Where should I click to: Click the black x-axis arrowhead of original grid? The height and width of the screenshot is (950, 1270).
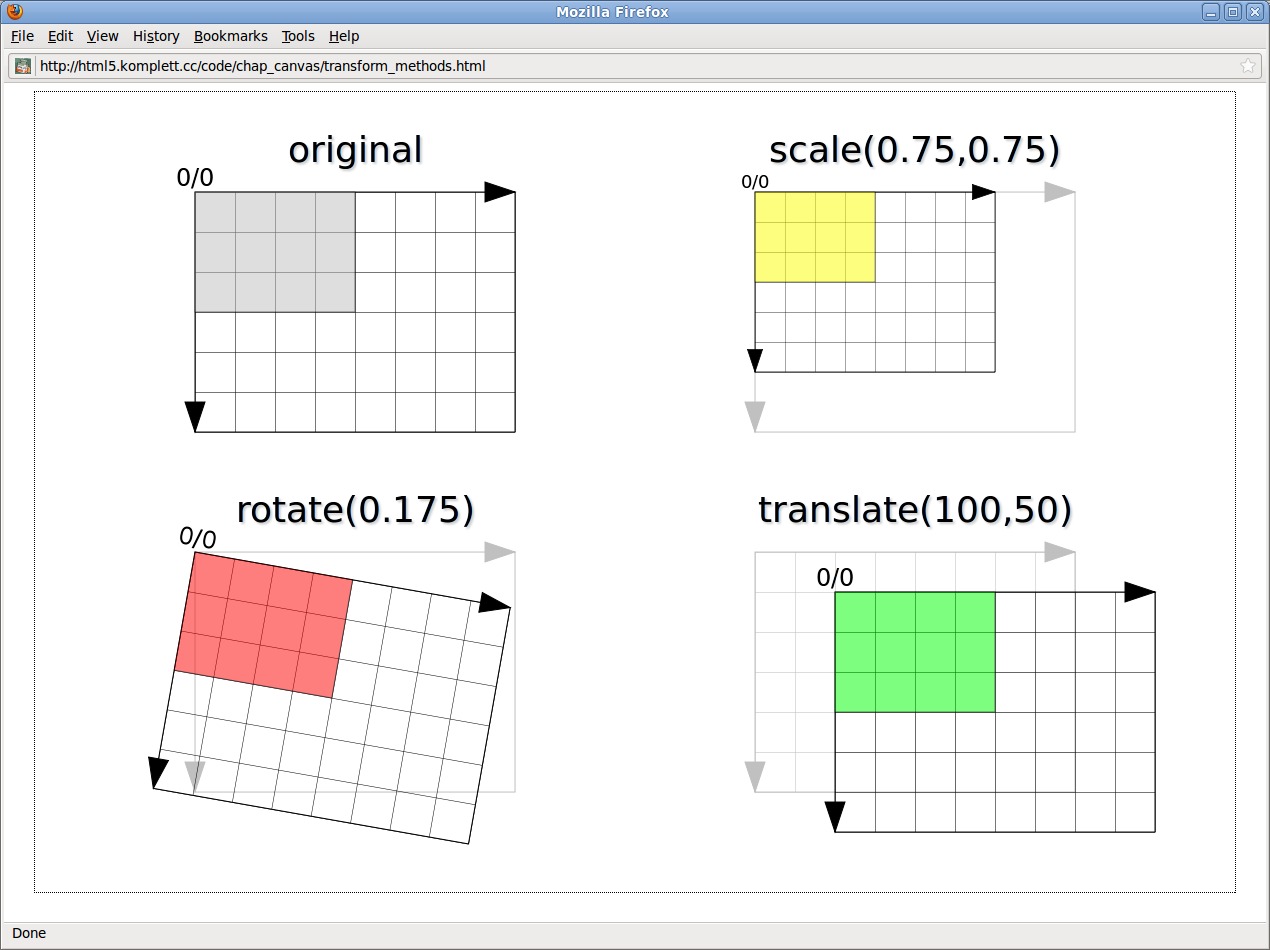499,192
